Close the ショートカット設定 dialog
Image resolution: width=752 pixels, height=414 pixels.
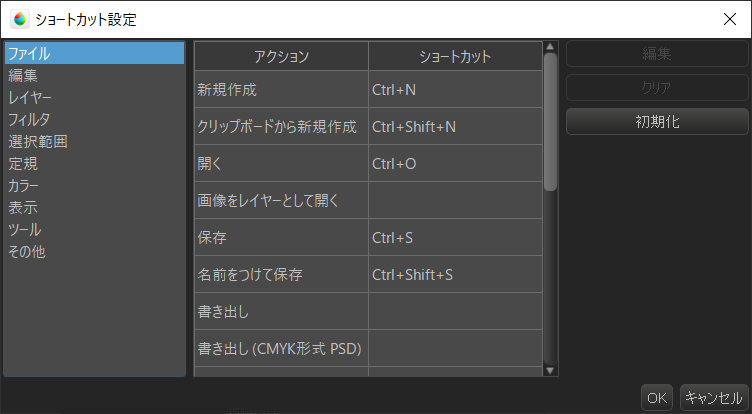tap(729, 19)
